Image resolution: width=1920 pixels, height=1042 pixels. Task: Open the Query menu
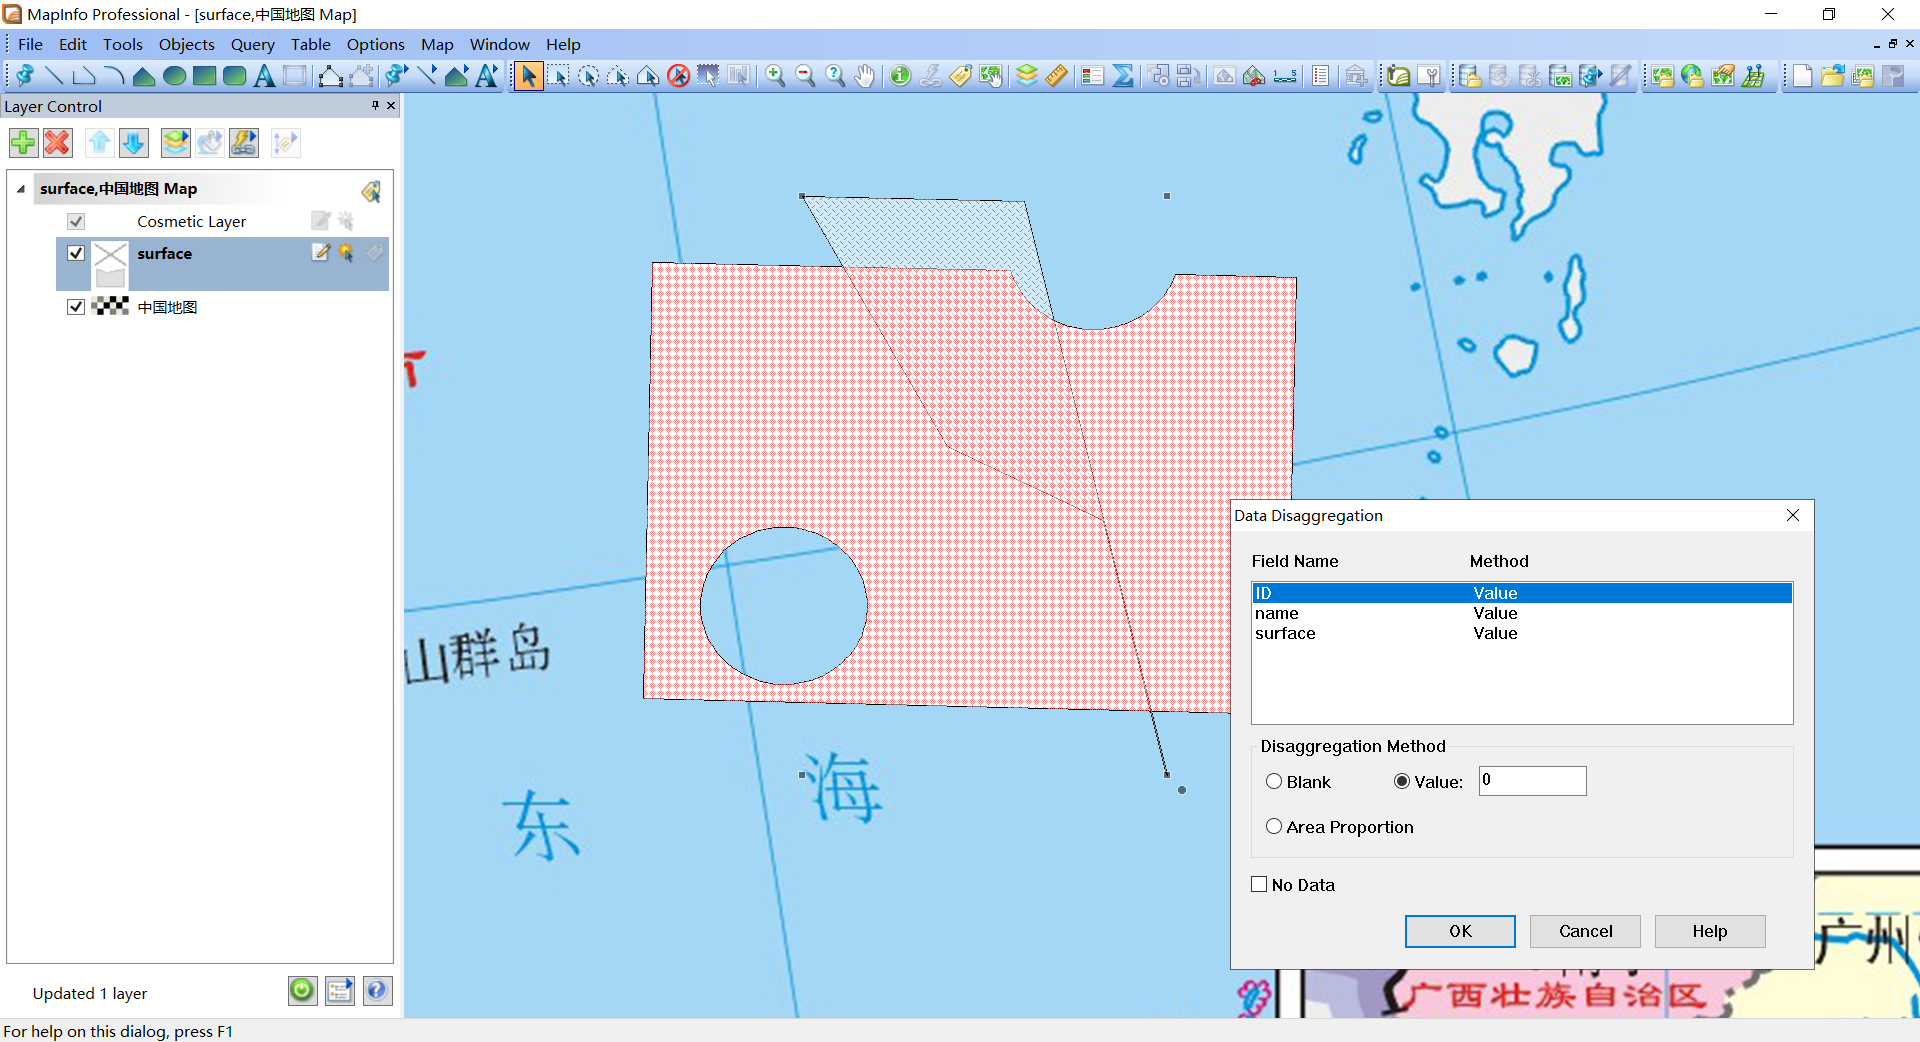click(x=253, y=44)
